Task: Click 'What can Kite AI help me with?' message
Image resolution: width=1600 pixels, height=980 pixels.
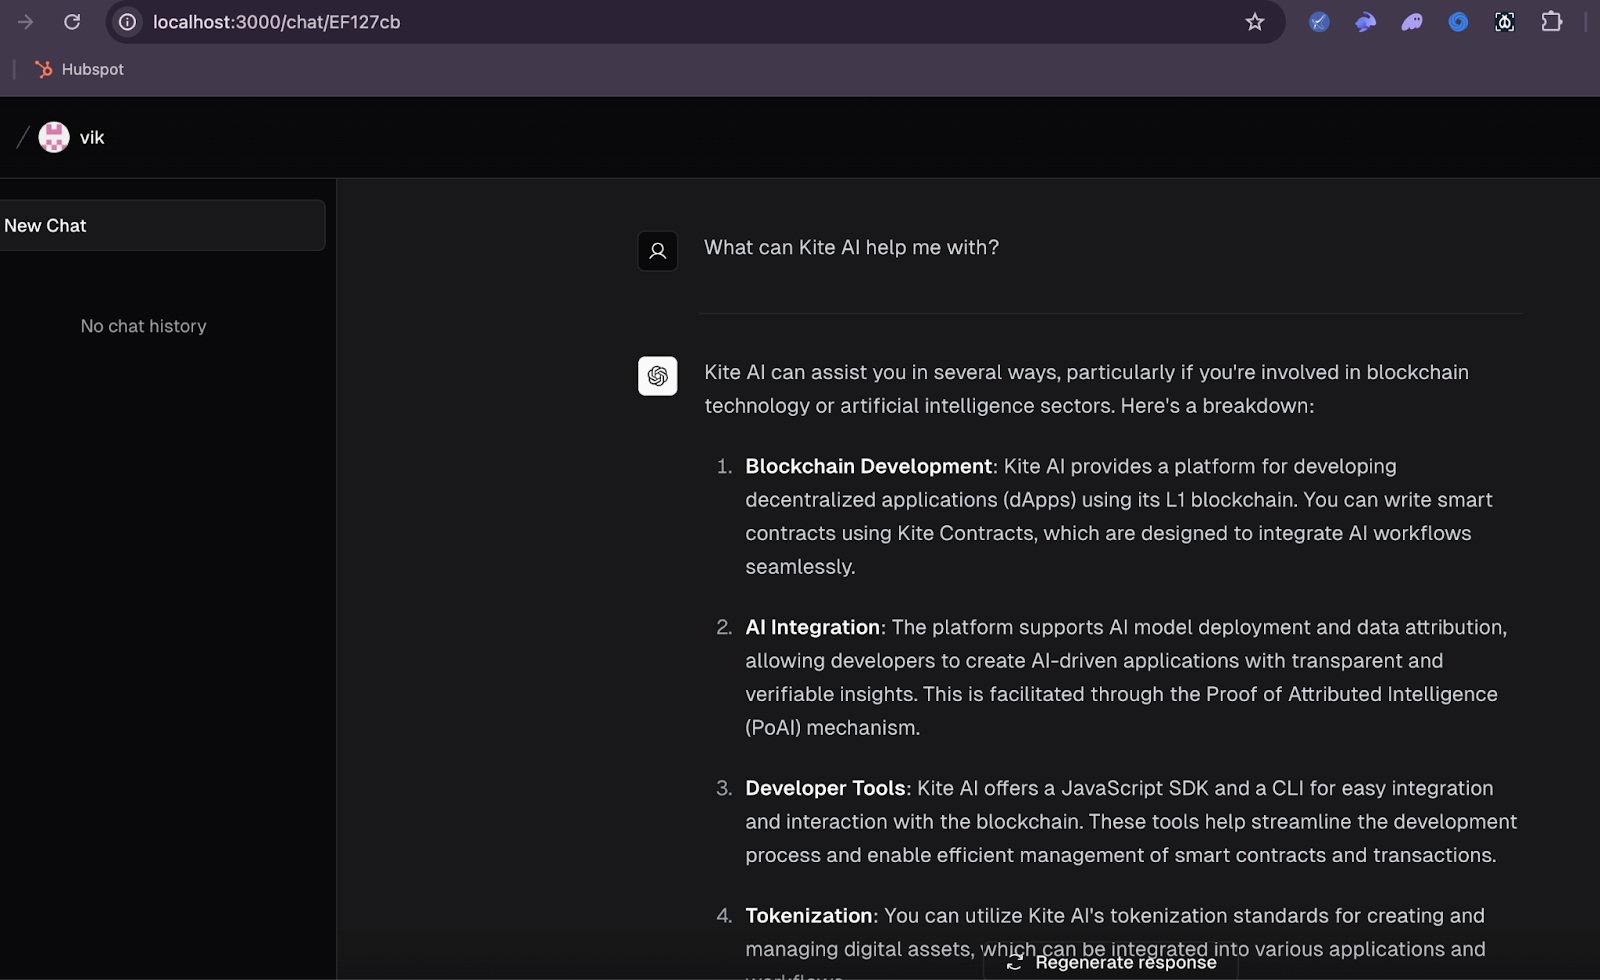Action: coord(851,247)
